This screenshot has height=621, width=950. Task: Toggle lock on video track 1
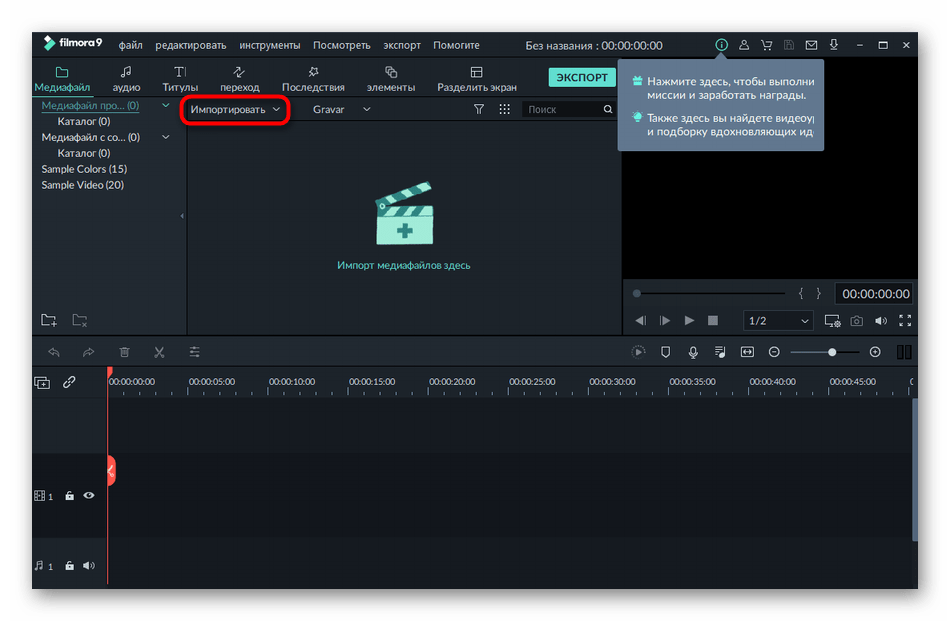69,495
